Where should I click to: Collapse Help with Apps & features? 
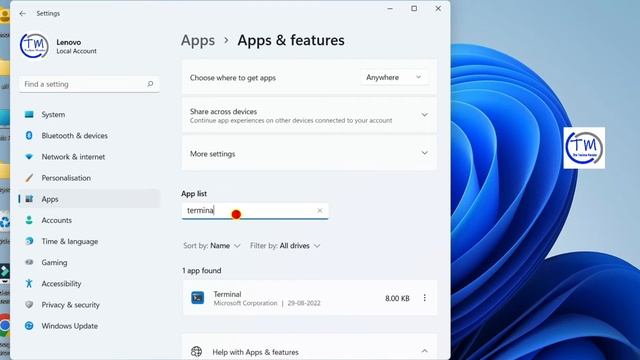(x=424, y=351)
